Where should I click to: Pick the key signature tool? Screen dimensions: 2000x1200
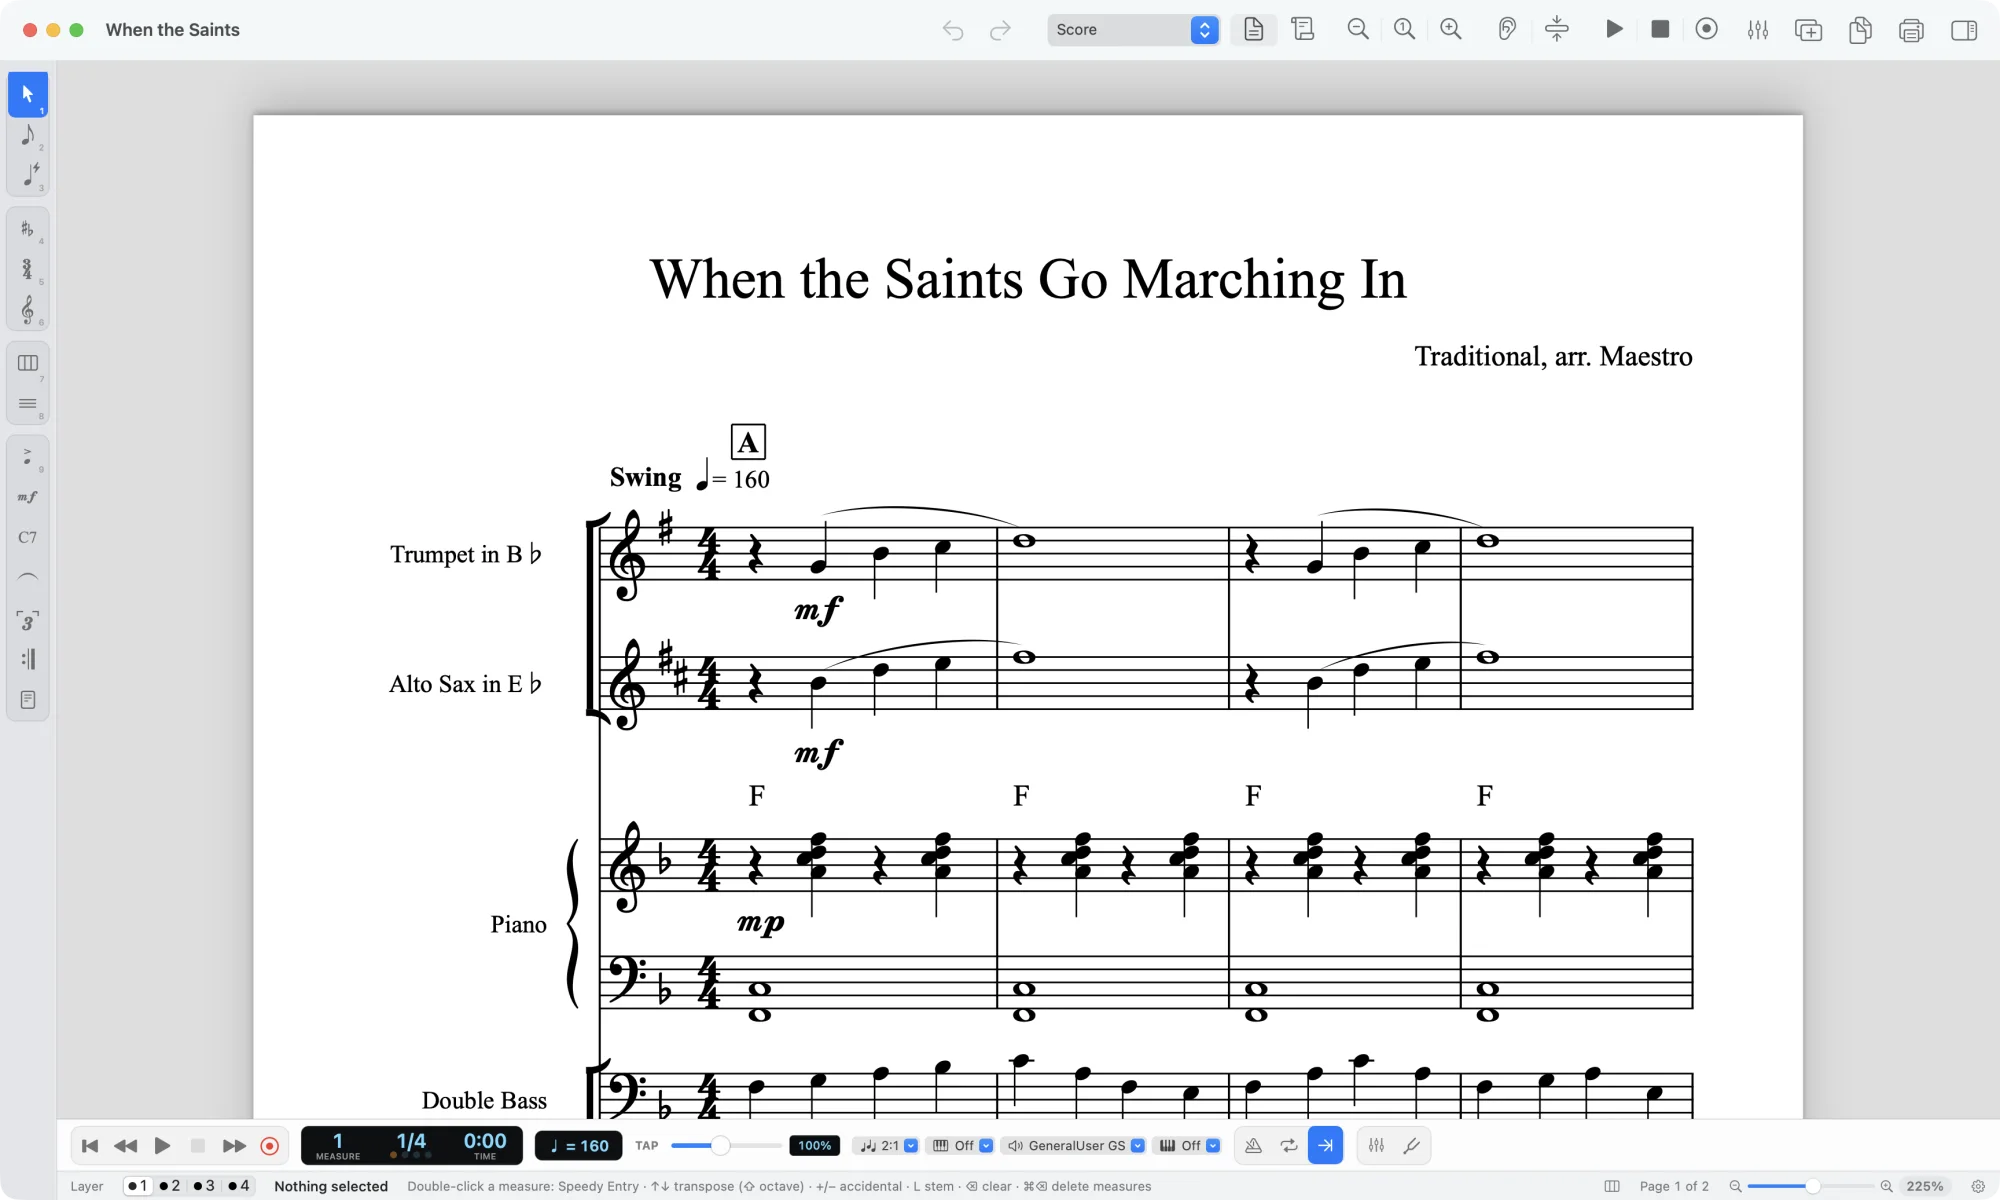click(28, 229)
